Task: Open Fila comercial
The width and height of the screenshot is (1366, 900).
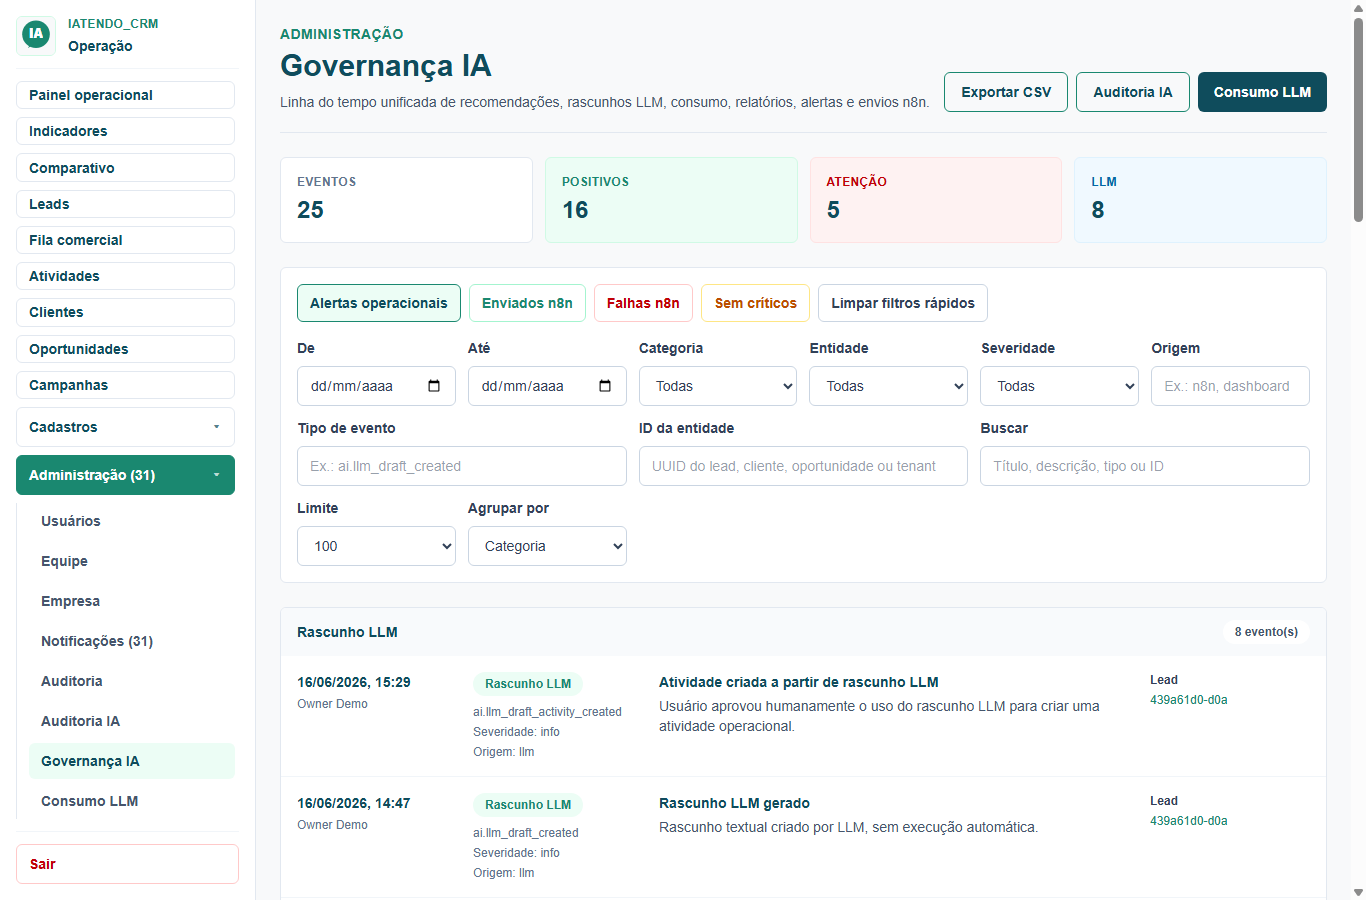Action: point(125,240)
